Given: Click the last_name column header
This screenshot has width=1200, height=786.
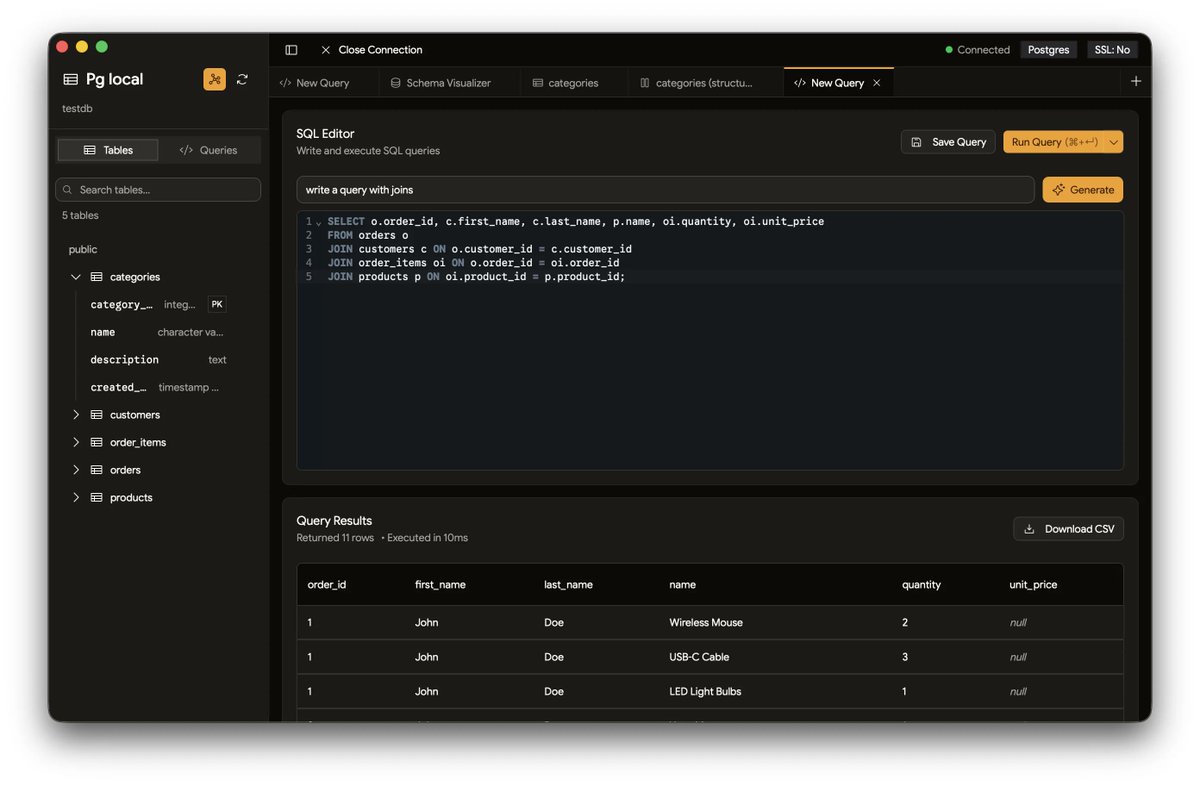Looking at the screenshot, I should (568, 585).
